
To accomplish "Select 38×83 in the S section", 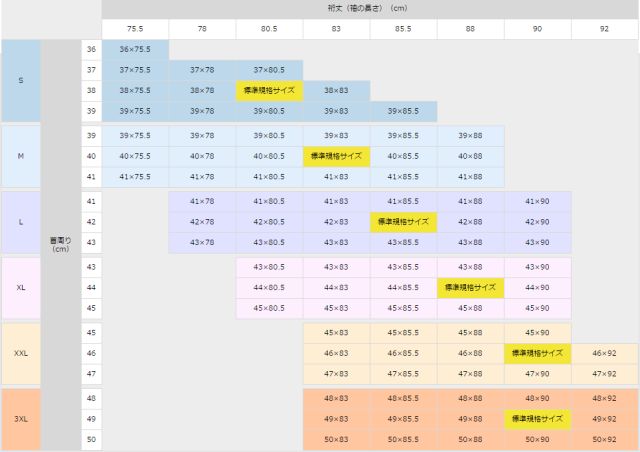I will tap(336, 91).
